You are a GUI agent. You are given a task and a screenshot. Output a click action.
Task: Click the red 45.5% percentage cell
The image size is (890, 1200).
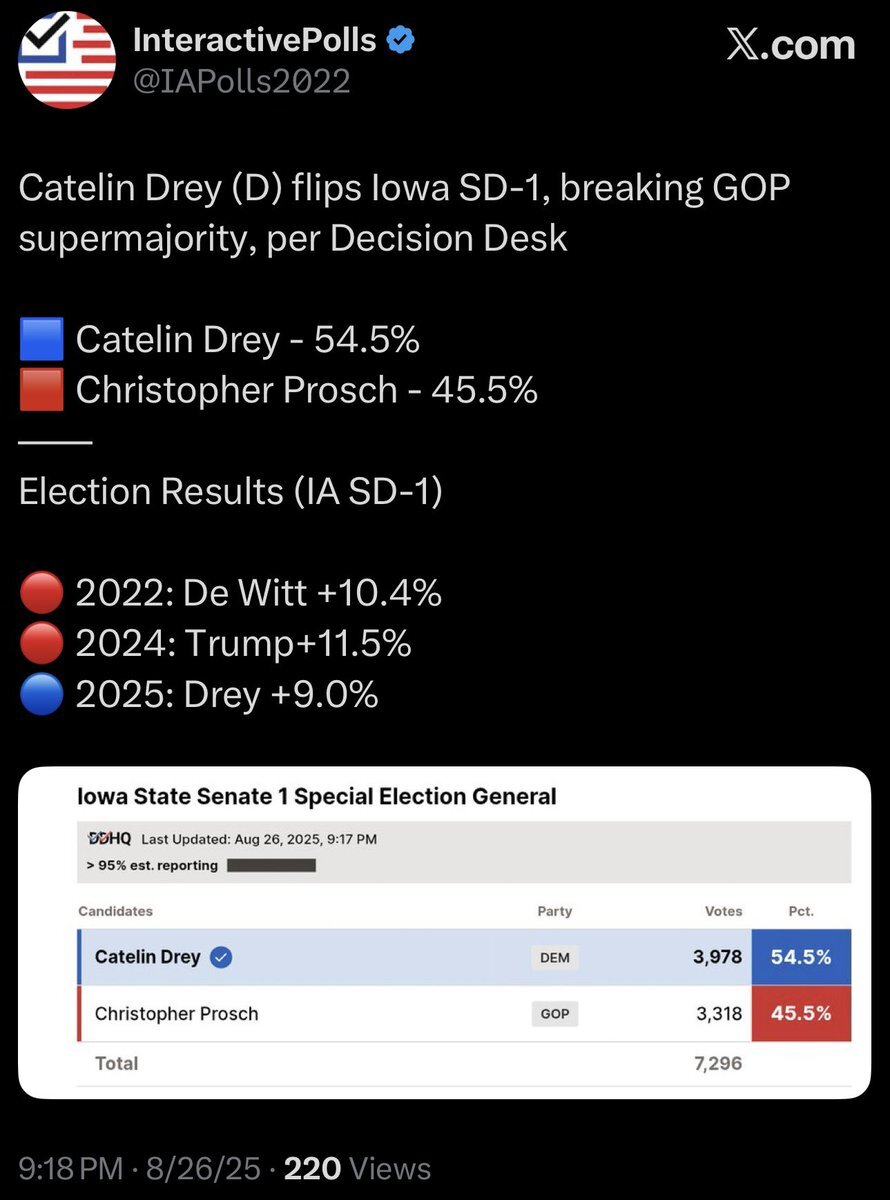click(801, 1013)
